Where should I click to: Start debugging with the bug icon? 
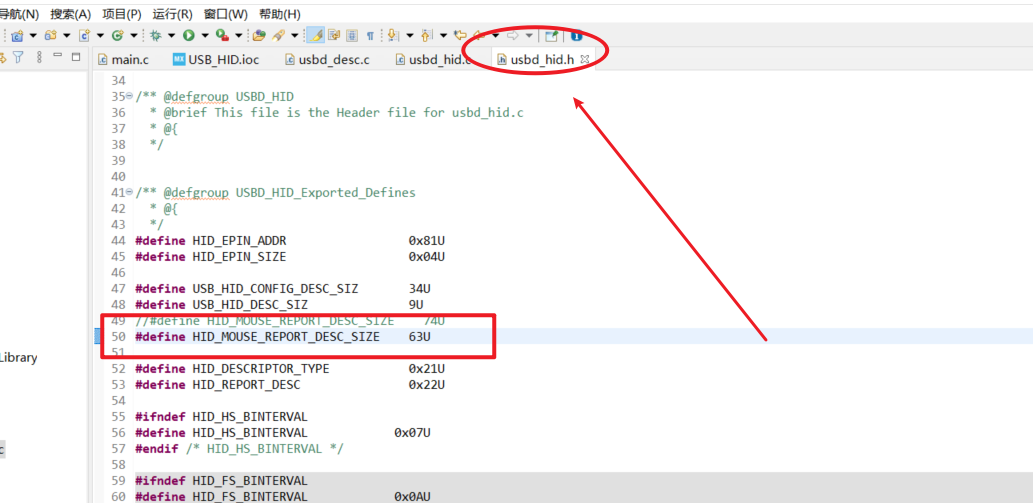tap(155, 36)
